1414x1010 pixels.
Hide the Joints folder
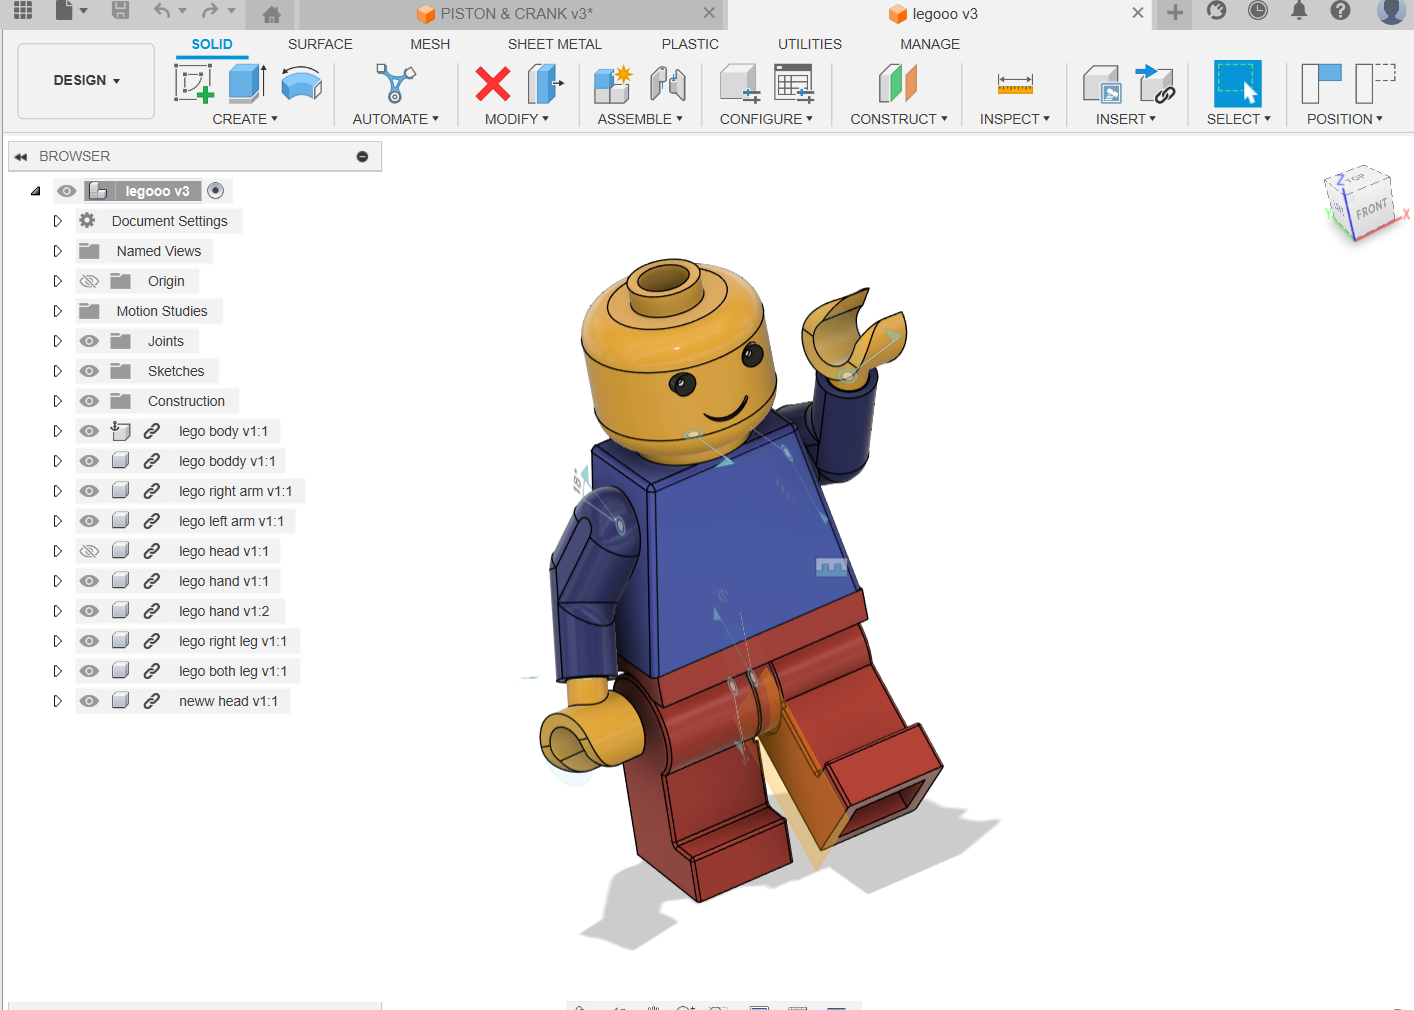tap(89, 341)
